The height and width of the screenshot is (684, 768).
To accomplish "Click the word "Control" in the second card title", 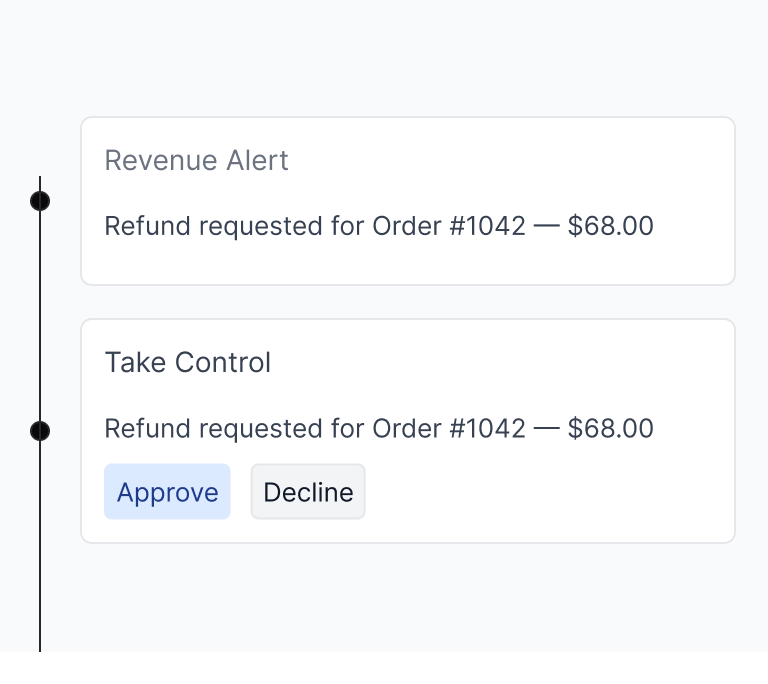I will pos(223,363).
